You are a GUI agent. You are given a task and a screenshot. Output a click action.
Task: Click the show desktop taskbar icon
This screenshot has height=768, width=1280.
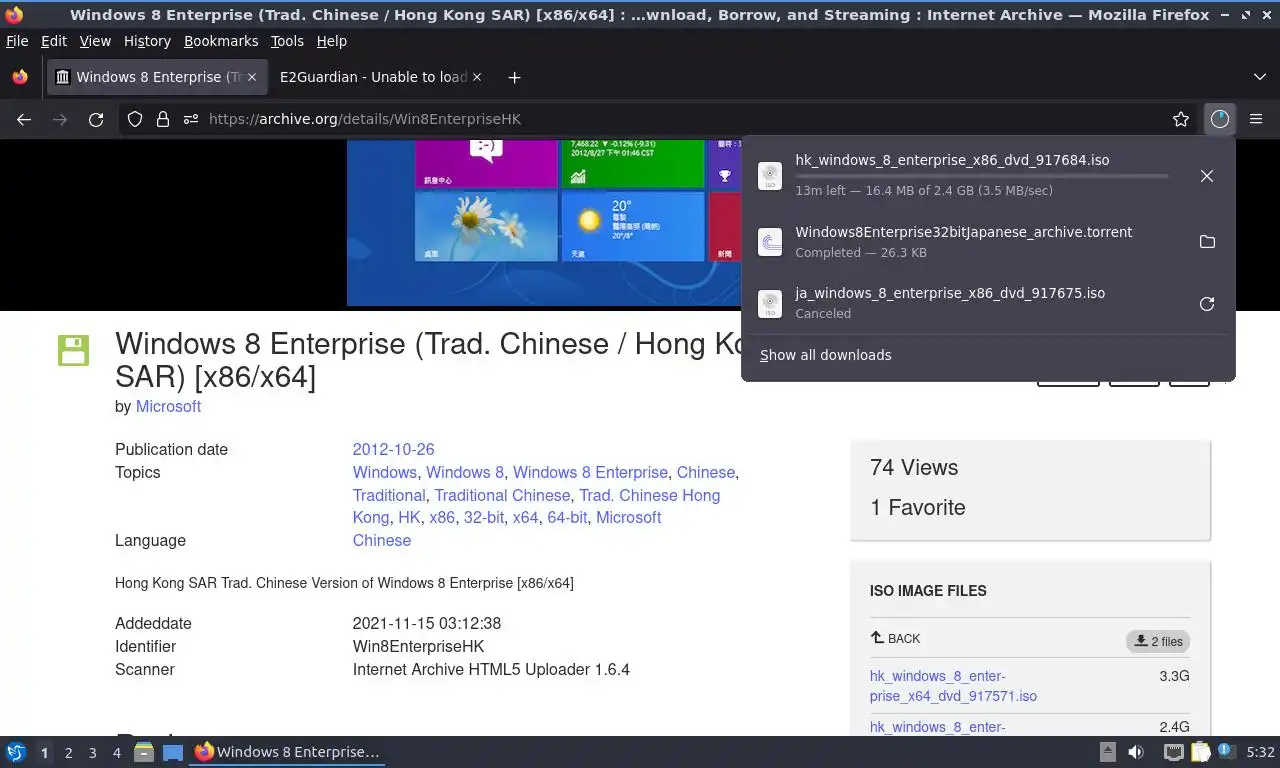pos(172,752)
